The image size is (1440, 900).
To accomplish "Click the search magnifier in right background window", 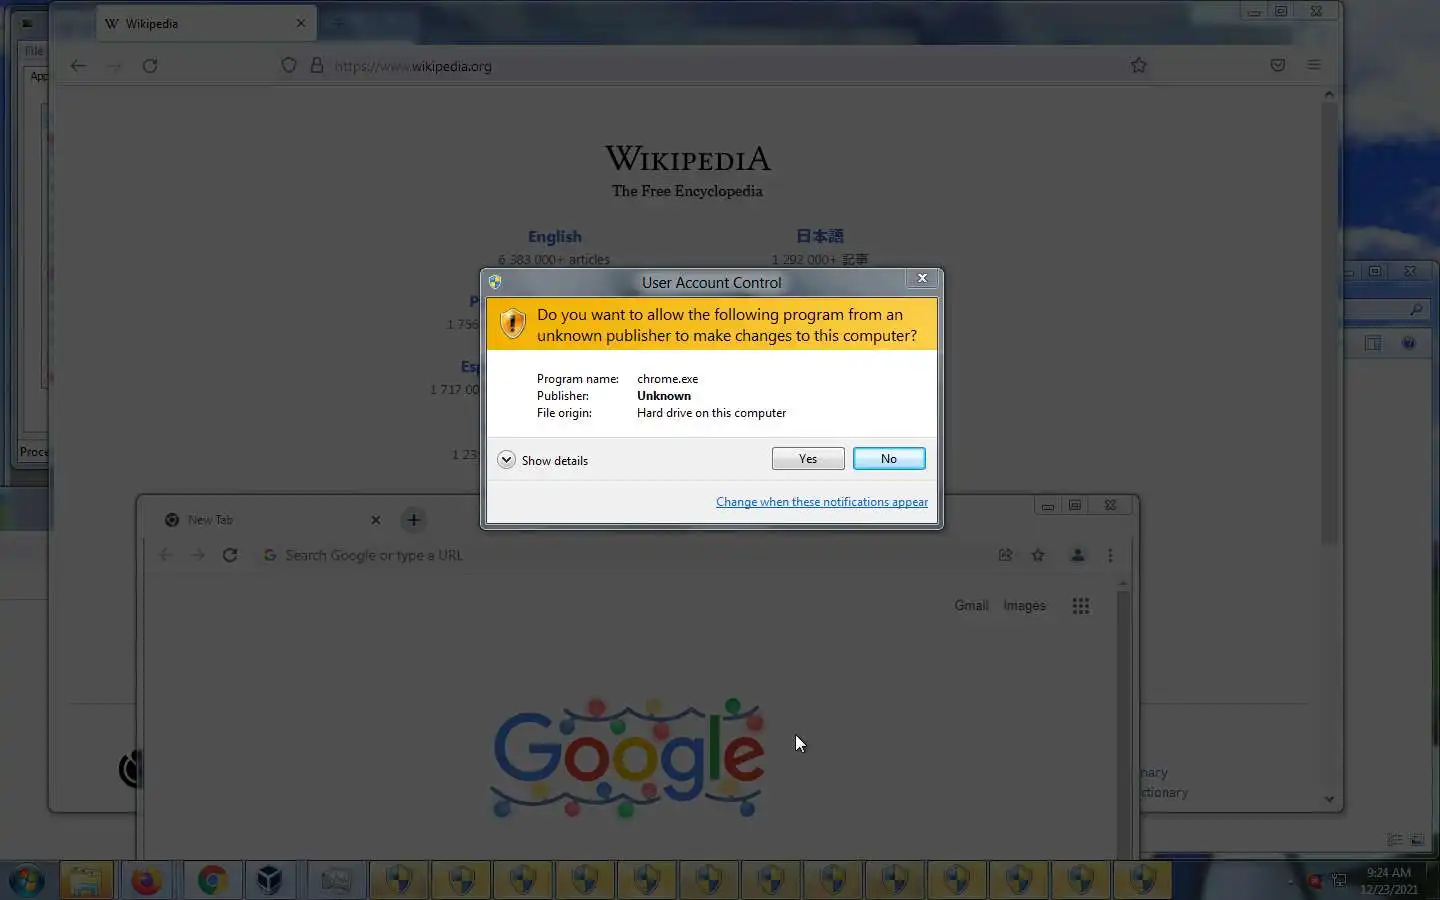I will pyautogui.click(x=1416, y=310).
